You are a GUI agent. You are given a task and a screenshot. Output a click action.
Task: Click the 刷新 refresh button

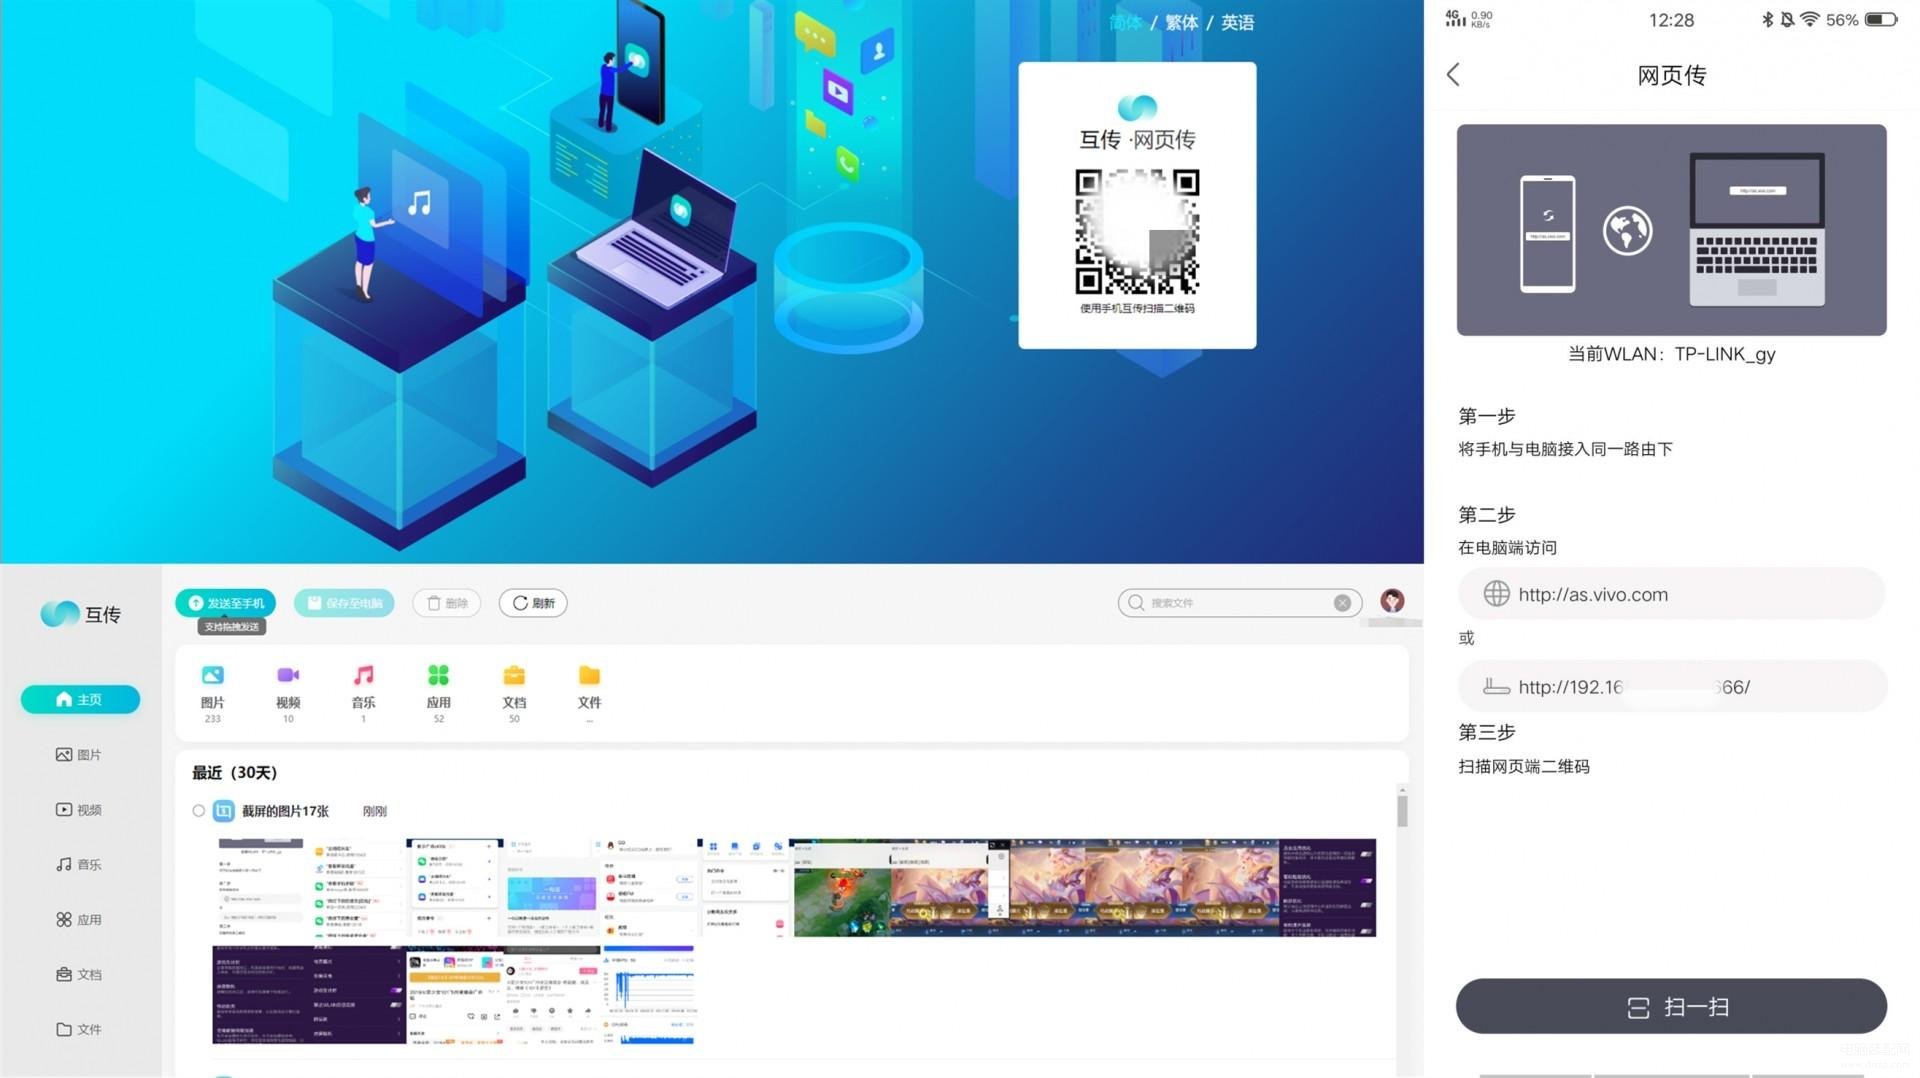[x=533, y=603]
